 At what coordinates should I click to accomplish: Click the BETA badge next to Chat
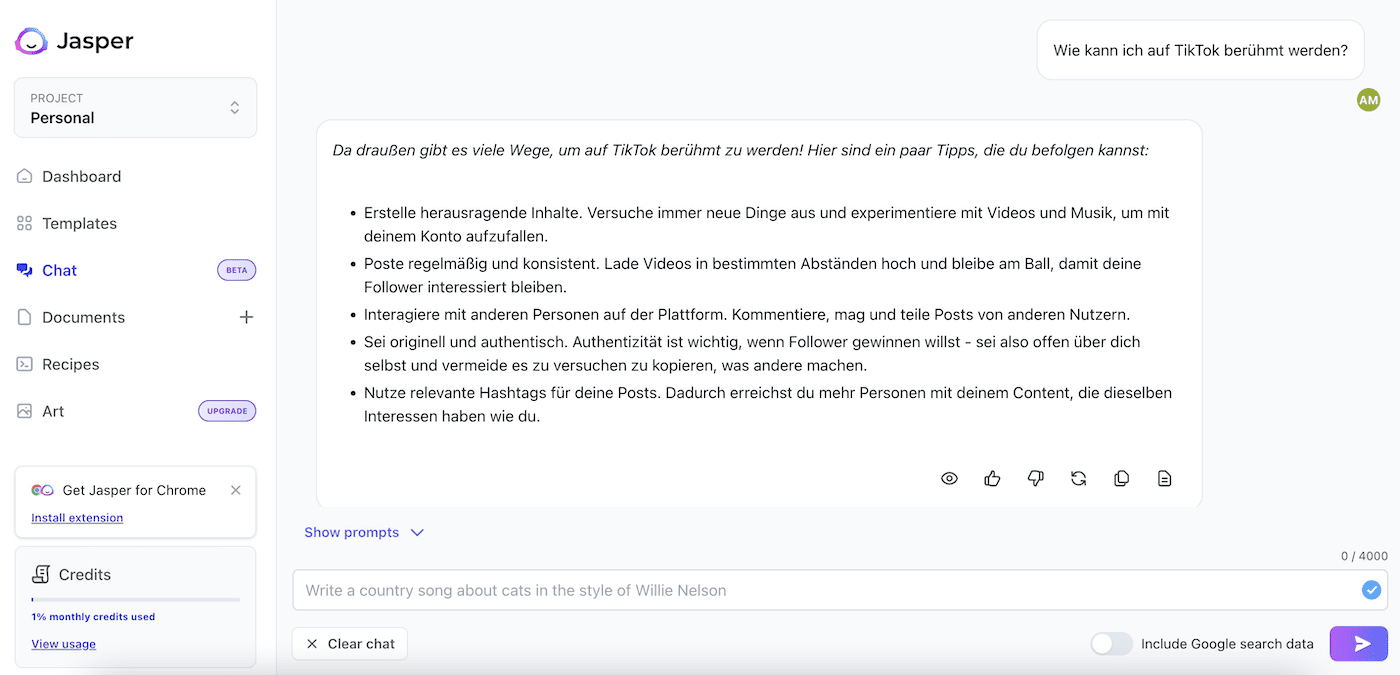pyautogui.click(x=236, y=270)
